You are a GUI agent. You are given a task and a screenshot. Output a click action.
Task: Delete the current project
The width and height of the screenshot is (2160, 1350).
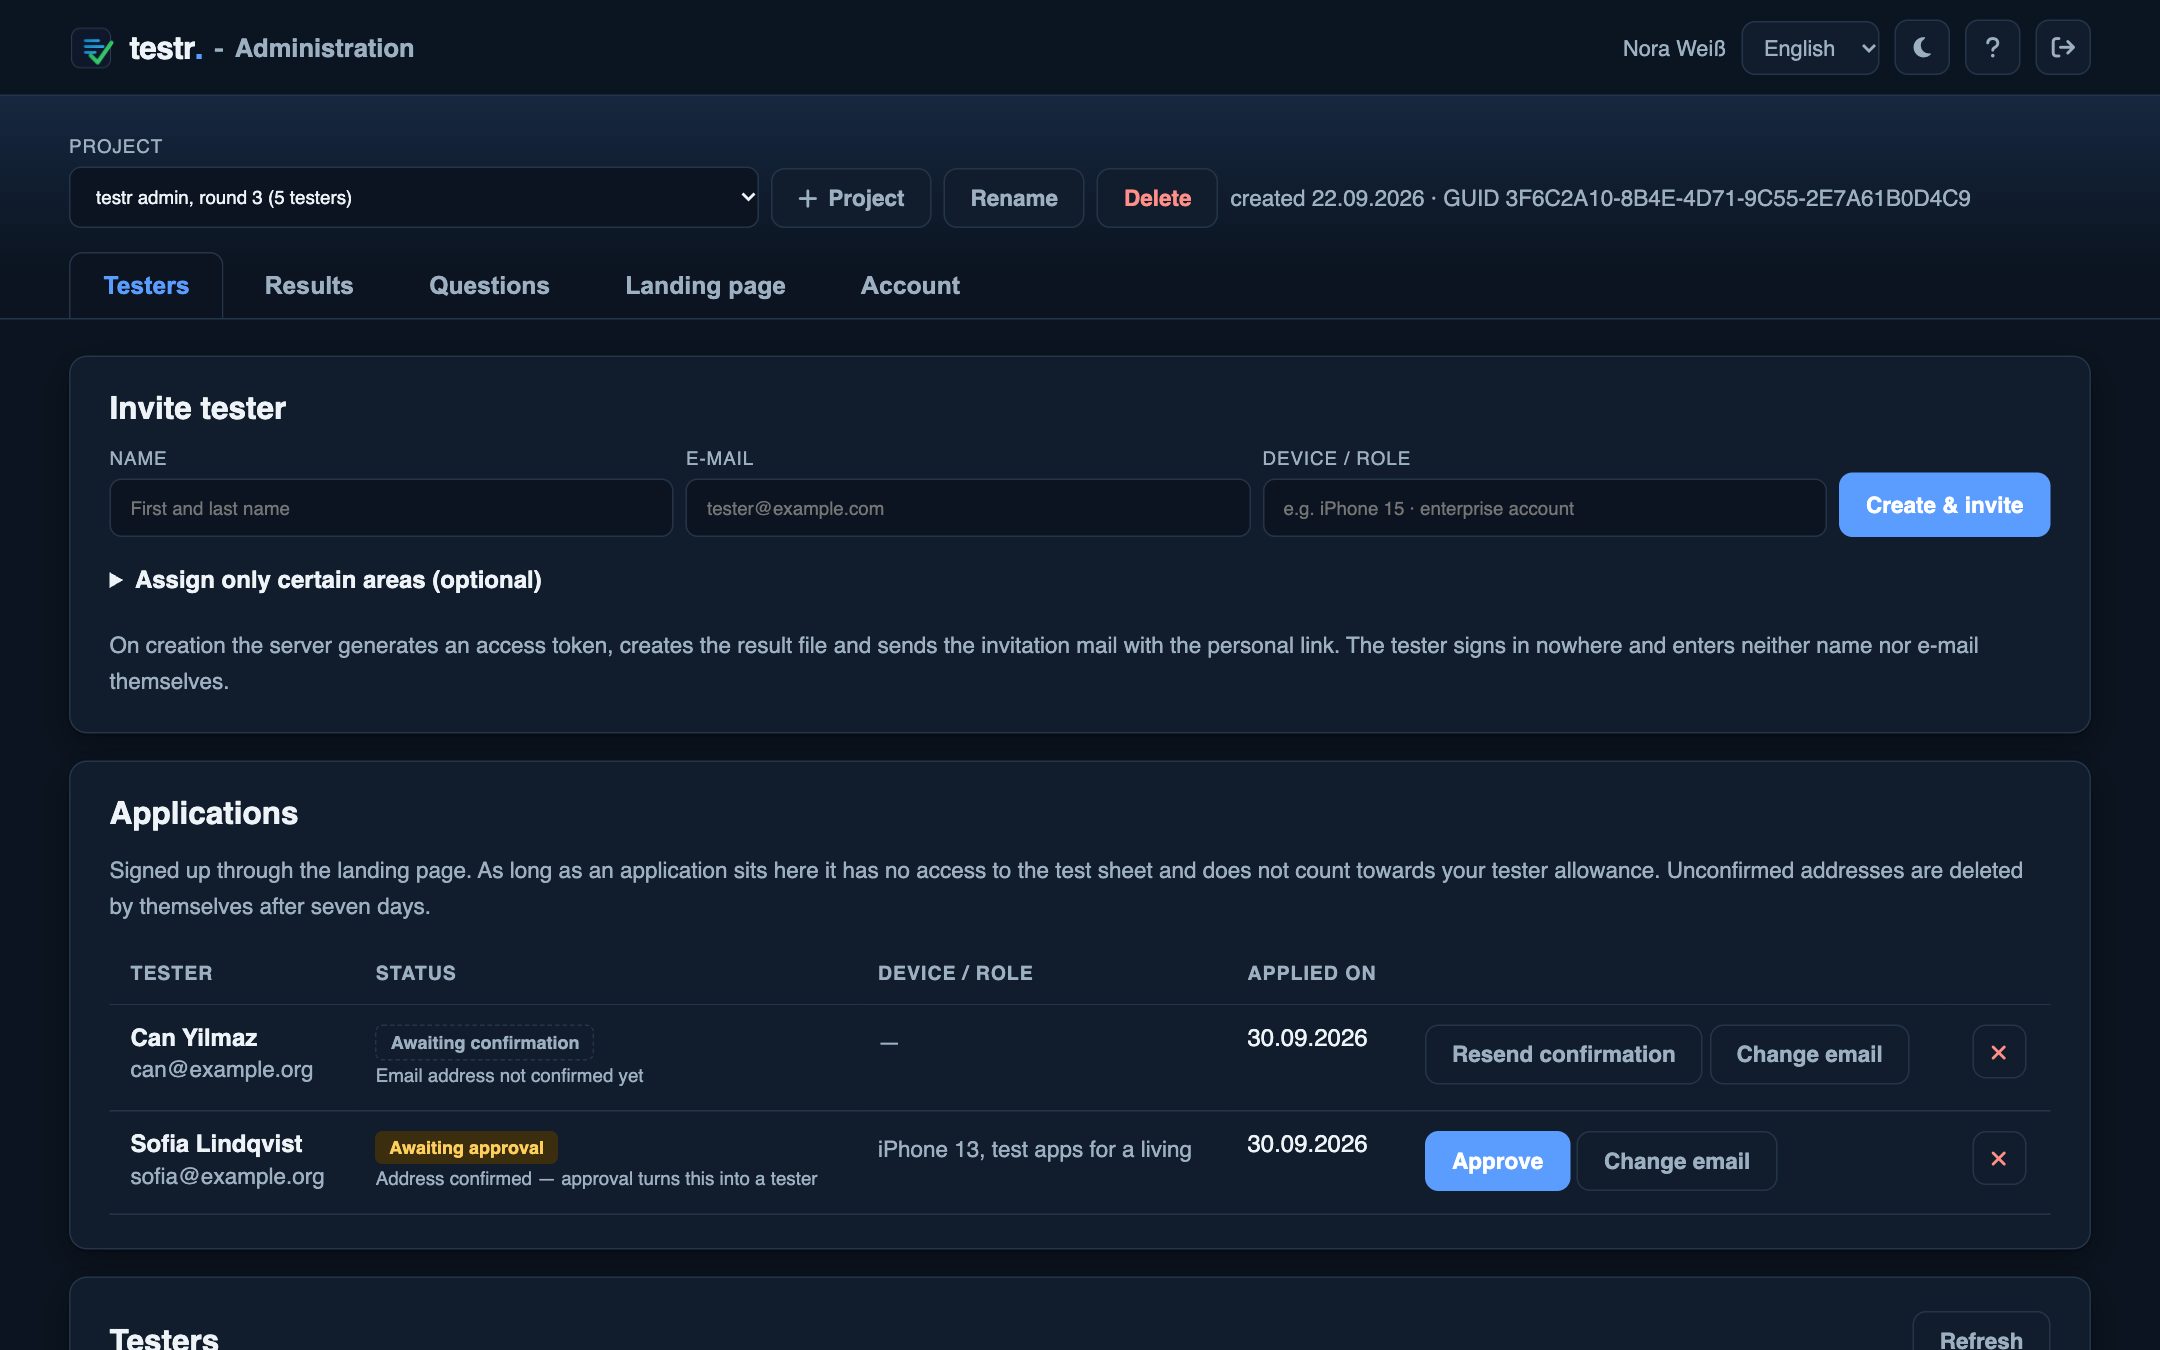(1157, 198)
